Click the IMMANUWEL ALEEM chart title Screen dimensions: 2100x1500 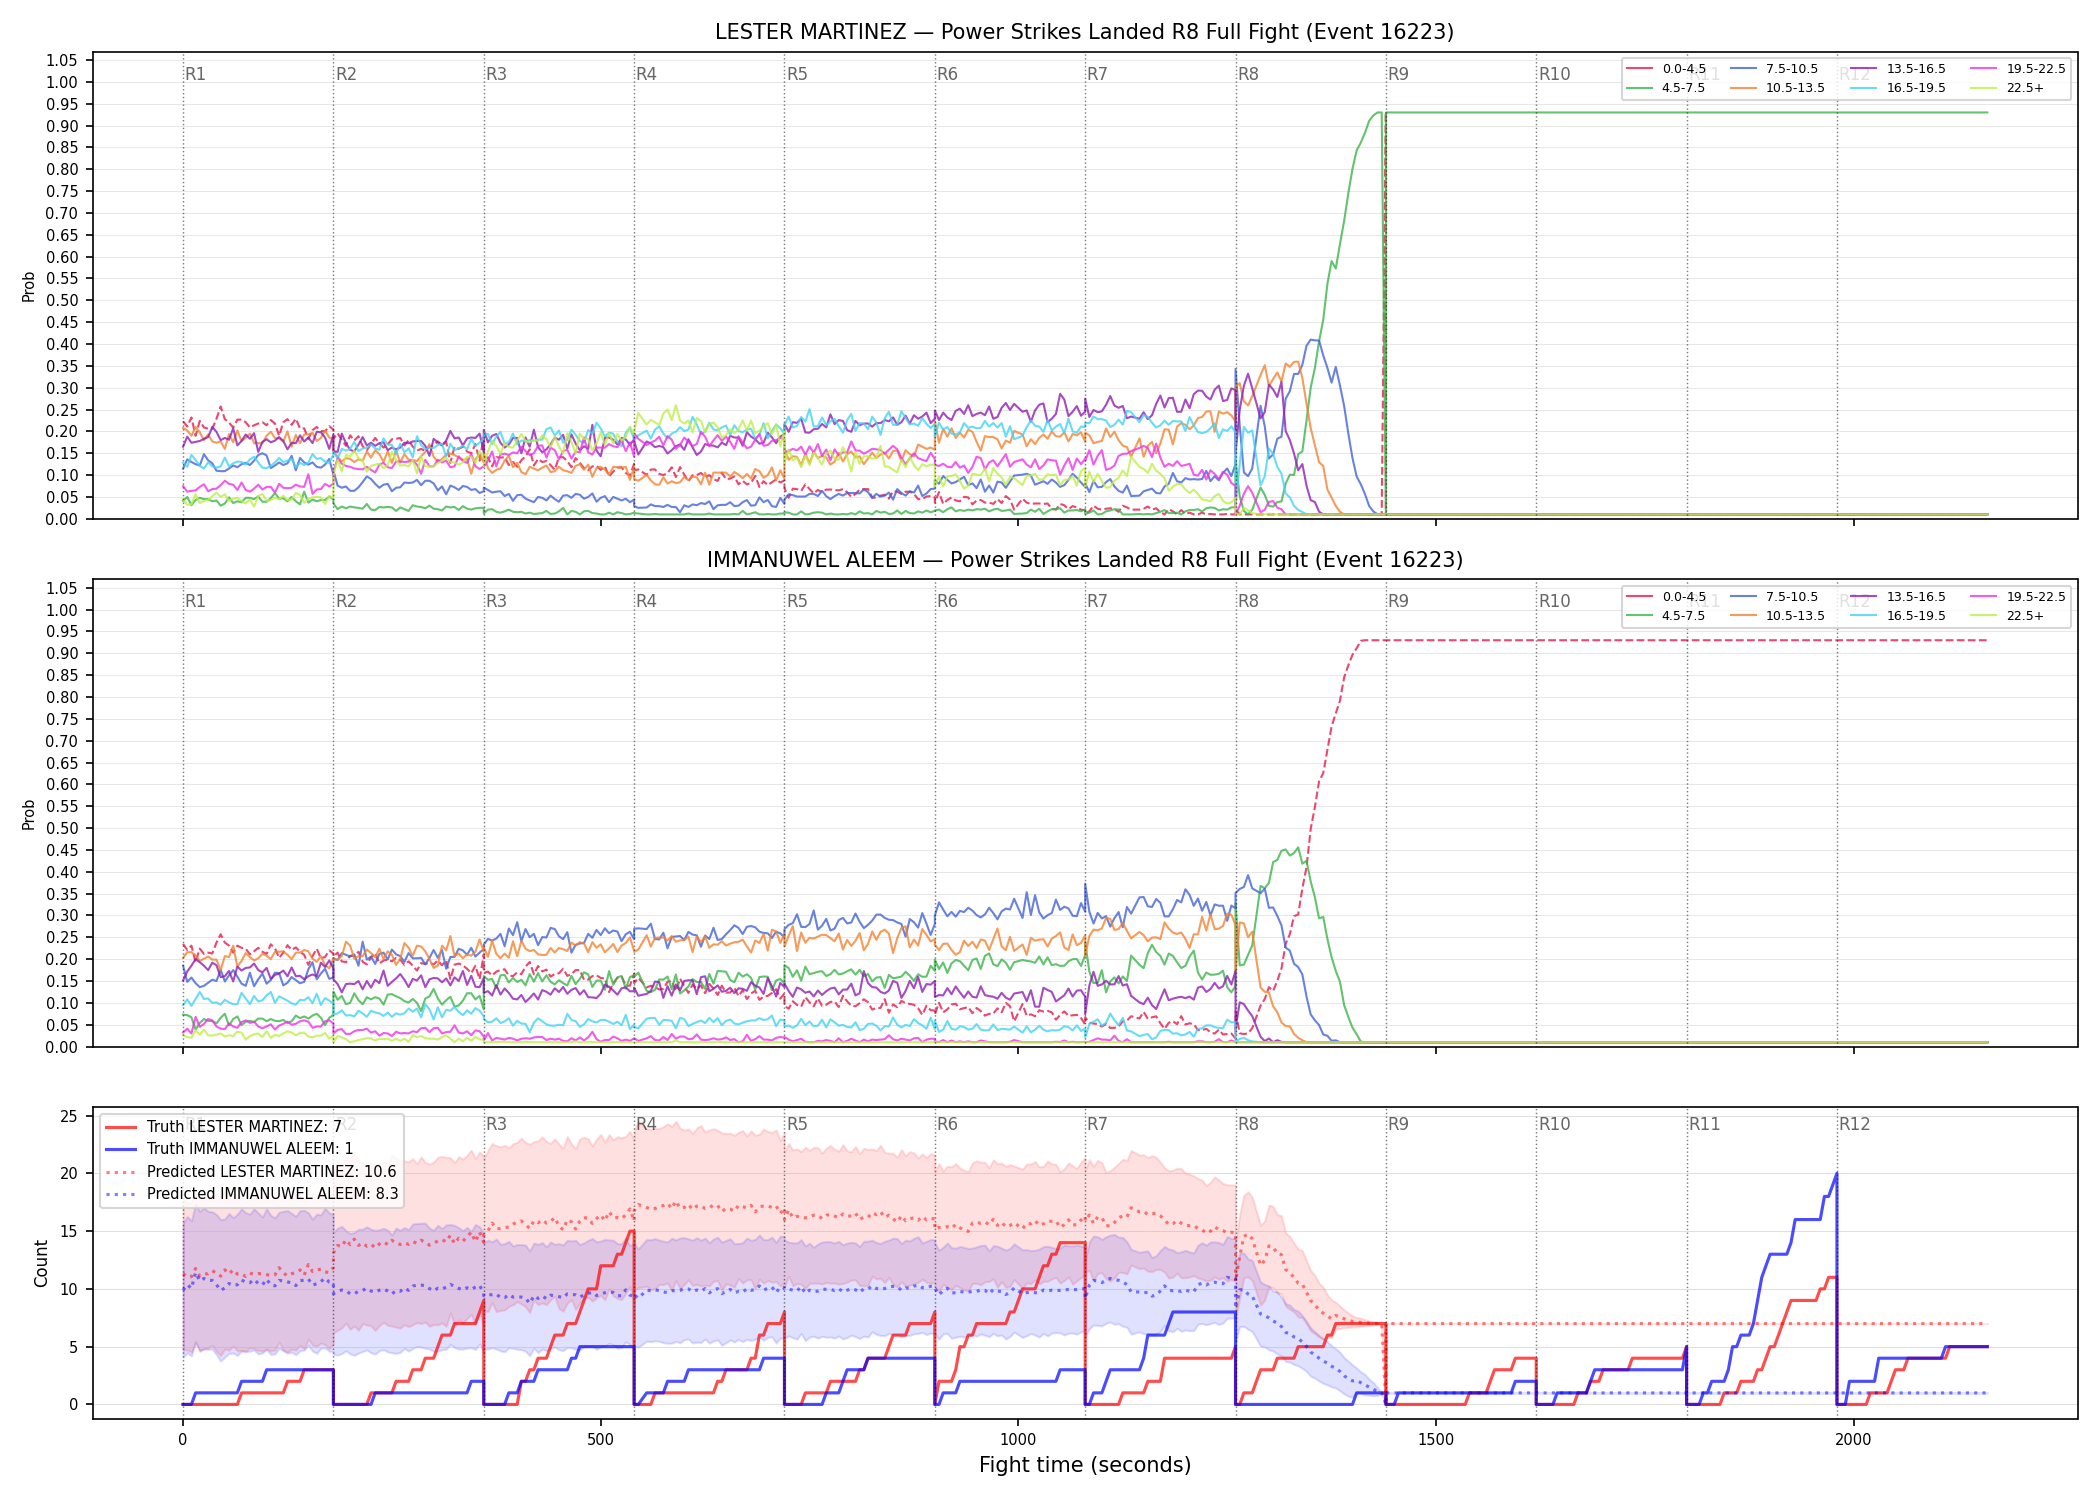click(1085, 560)
